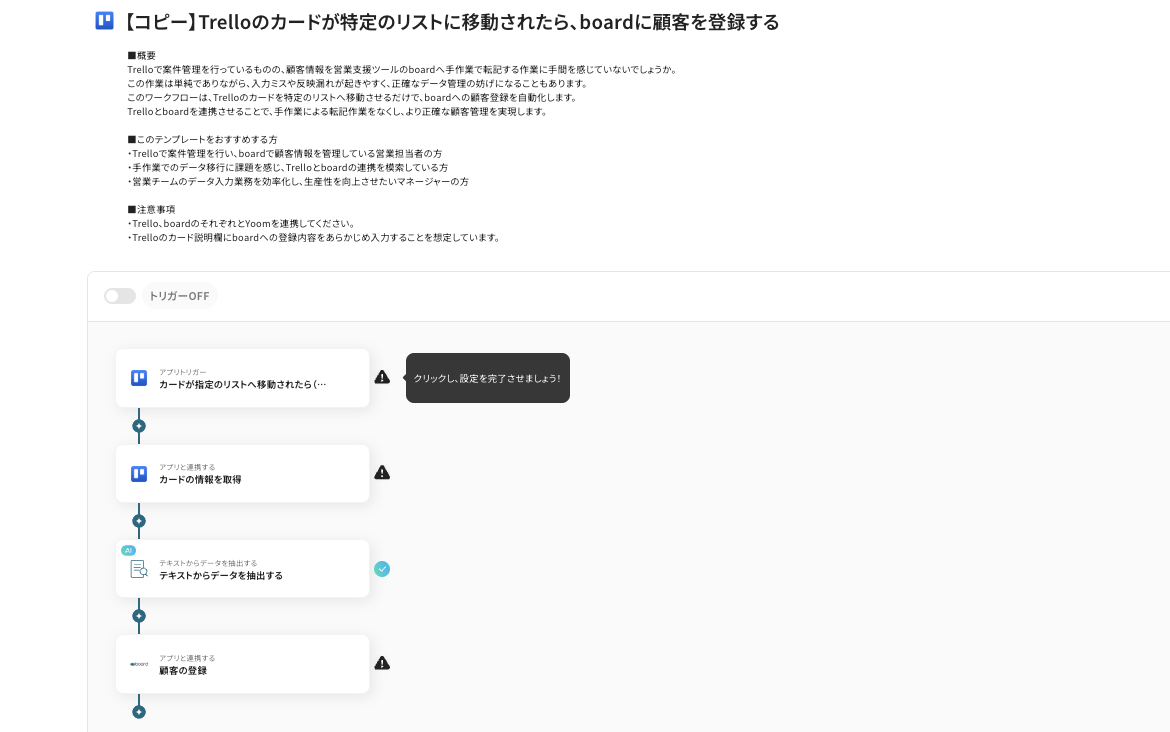Click warning icon next to the trigger step
1170x732 pixels.
coord(382,377)
